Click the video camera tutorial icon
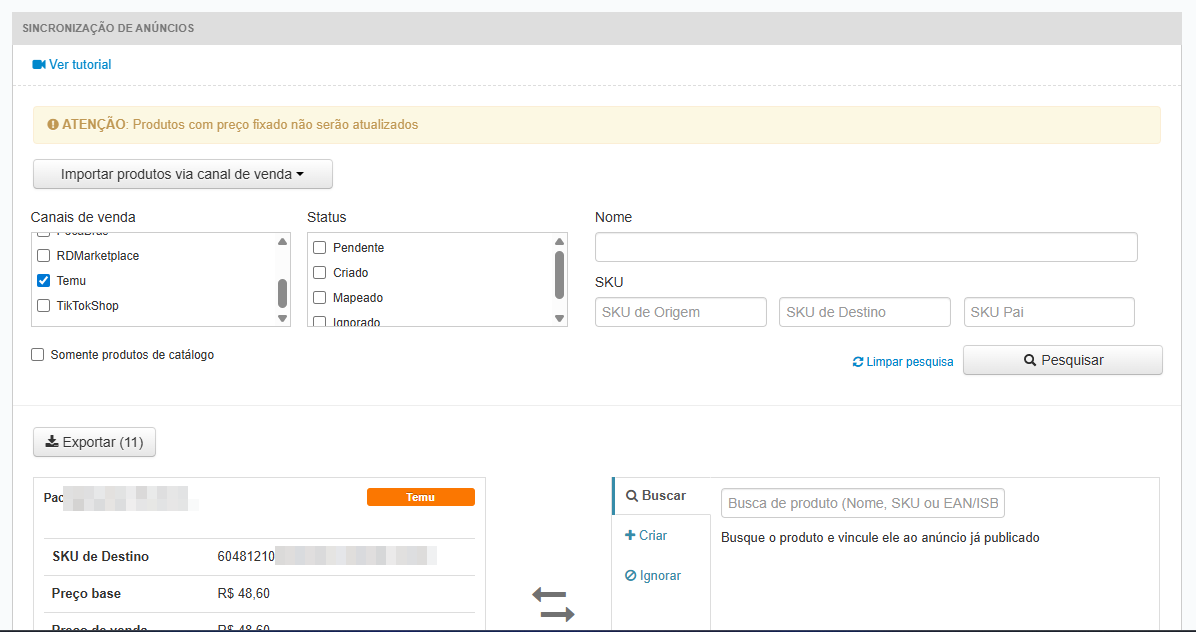The width and height of the screenshot is (1196, 632). point(39,65)
